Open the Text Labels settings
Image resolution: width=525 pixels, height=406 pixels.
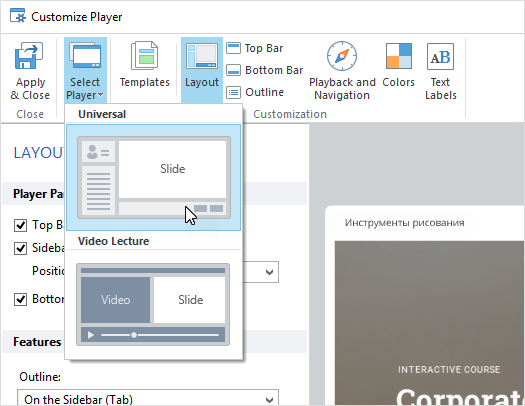click(x=440, y=71)
